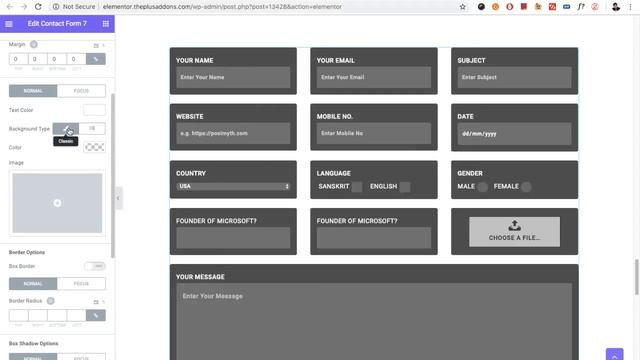Image resolution: width=640 pixels, height=360 pixels.
Task: Choose Classic background type brush icon
Action: click(66, 129)
